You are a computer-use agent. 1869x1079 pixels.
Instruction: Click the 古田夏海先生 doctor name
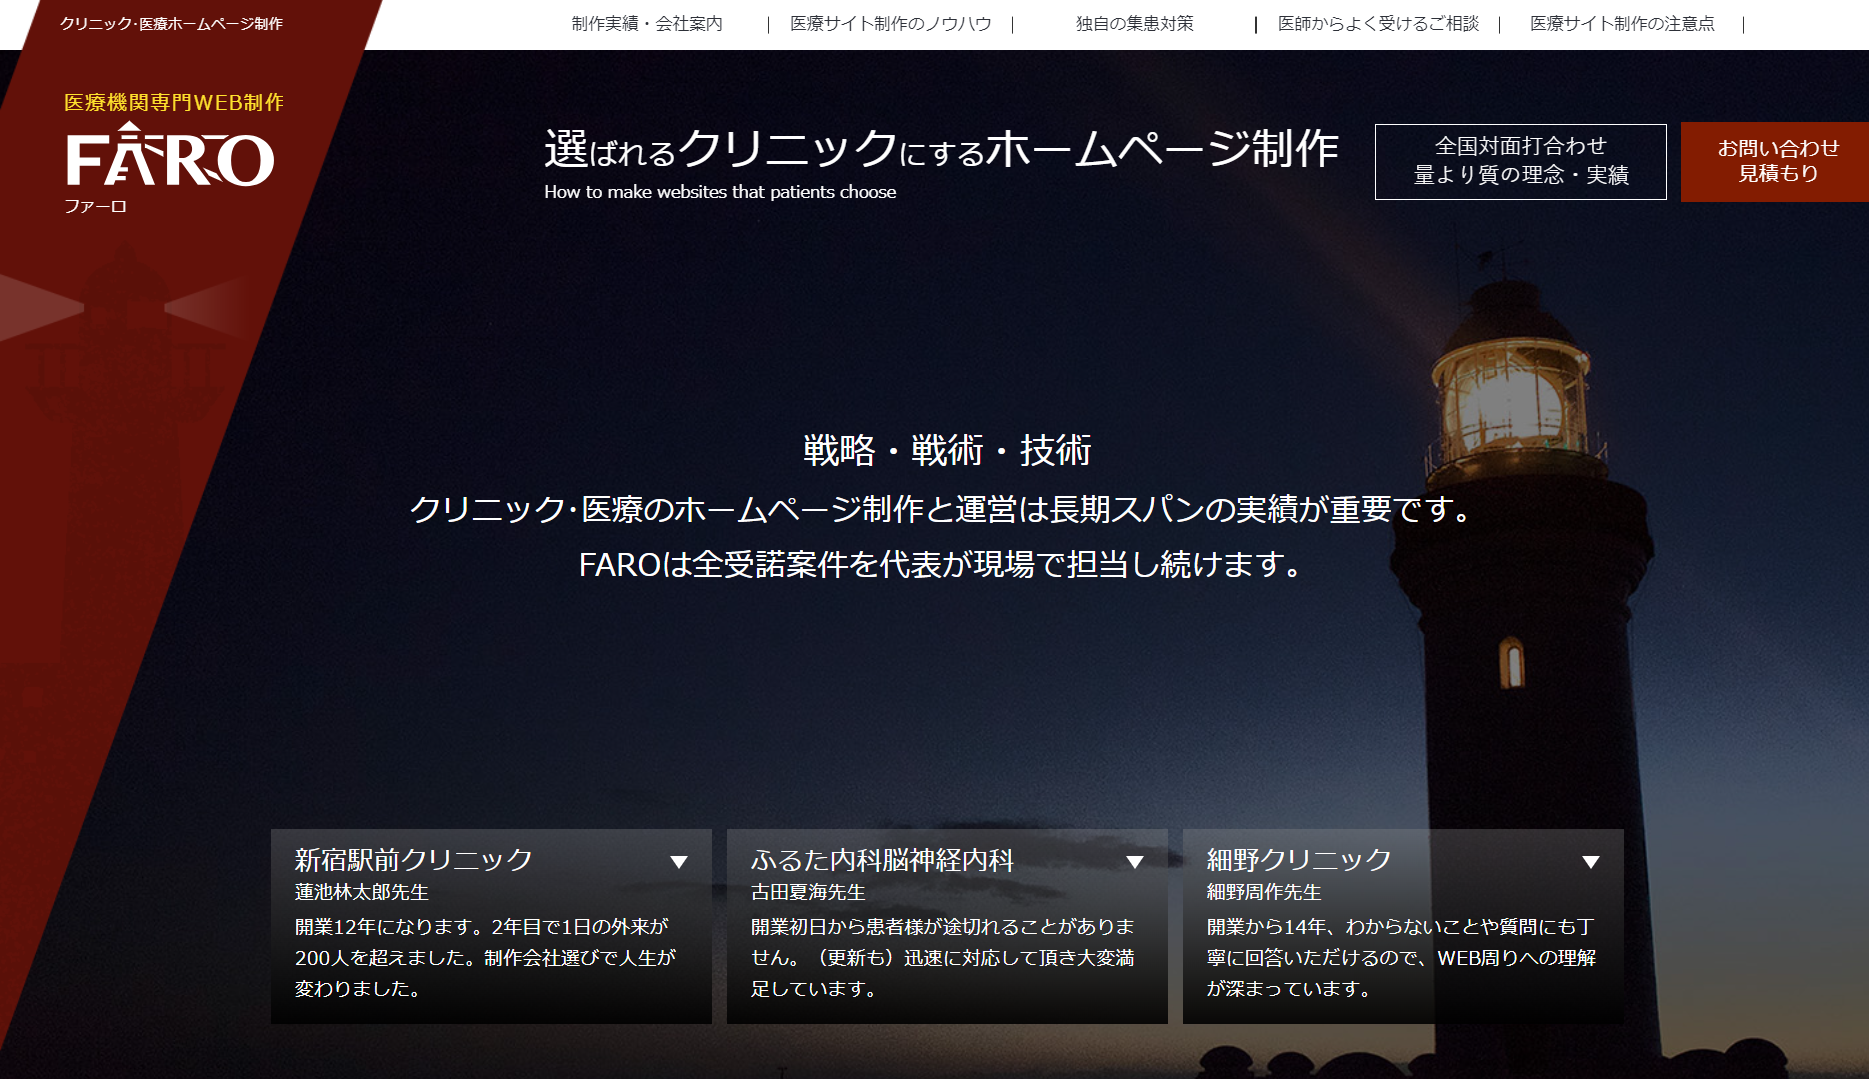pyautogui.click(x=808, y=892)
